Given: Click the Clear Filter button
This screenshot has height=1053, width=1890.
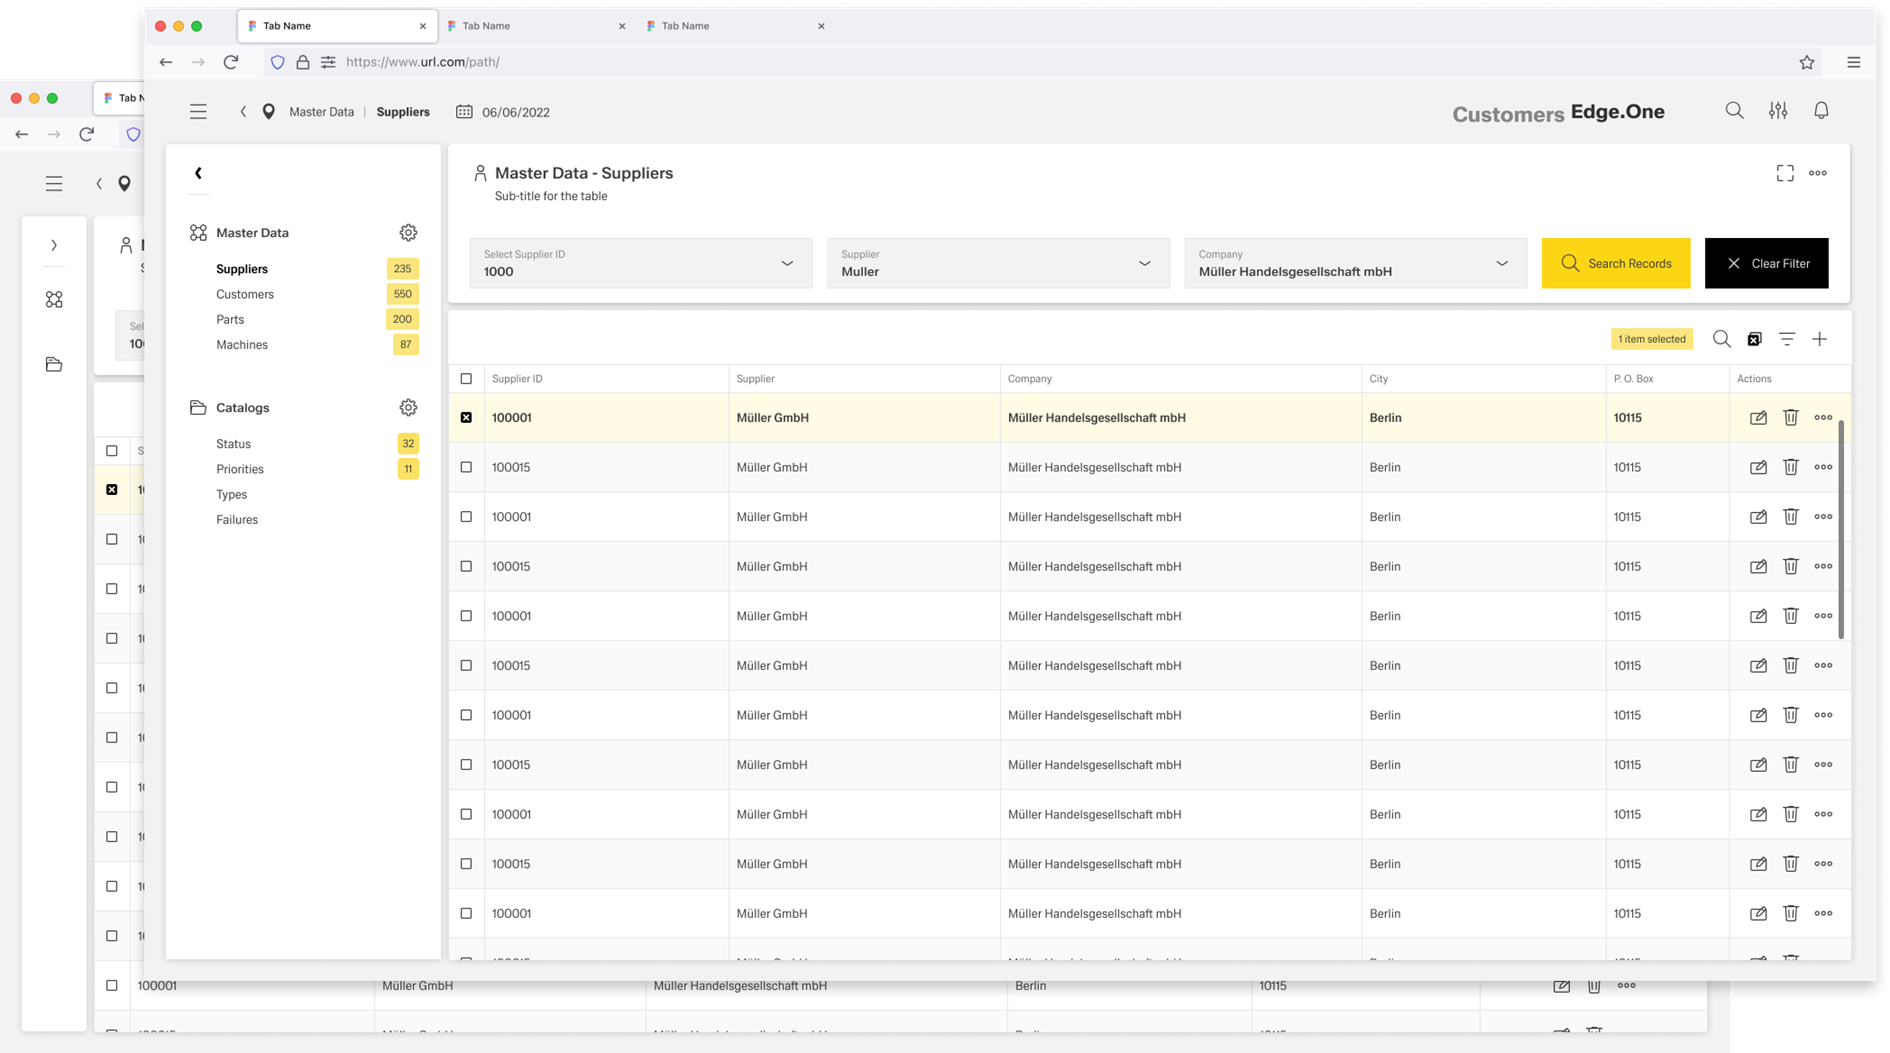Looking at the screenshot, I should pyautogui.click(x=1765, y=263).
